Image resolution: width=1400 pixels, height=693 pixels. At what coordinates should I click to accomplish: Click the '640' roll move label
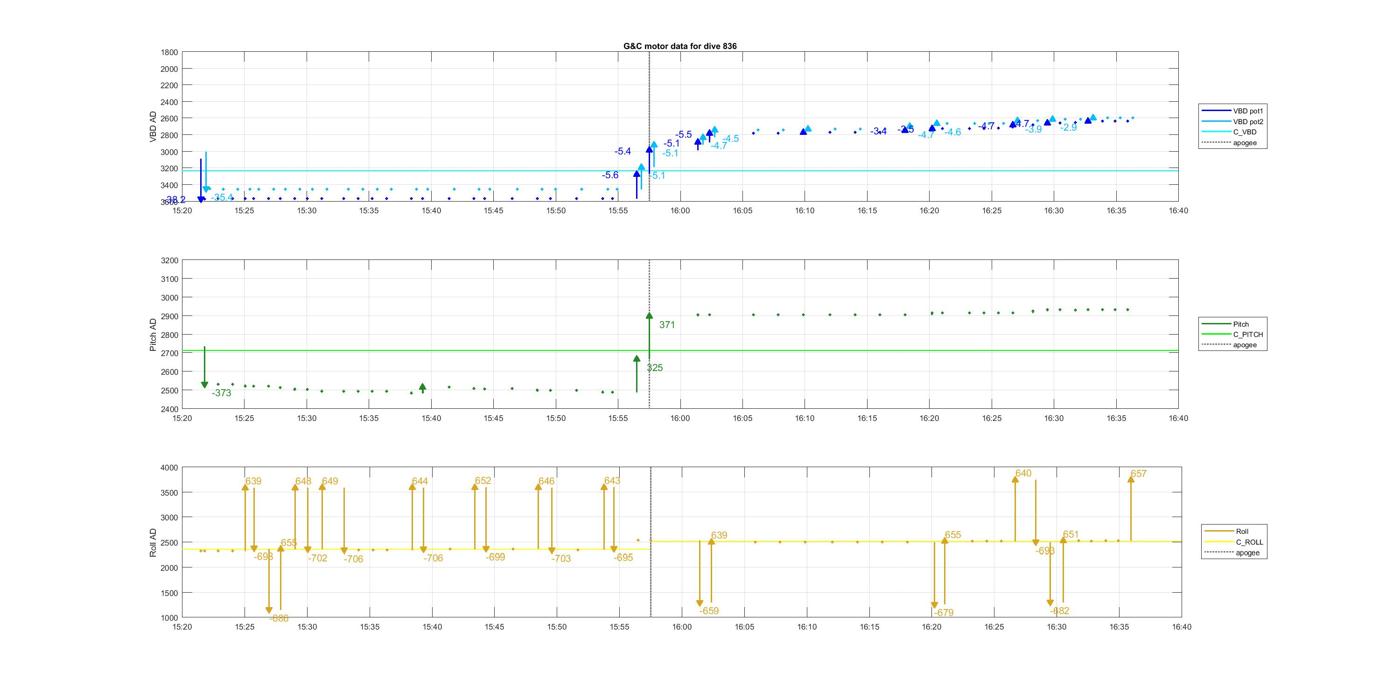[x=1023, y=474]
